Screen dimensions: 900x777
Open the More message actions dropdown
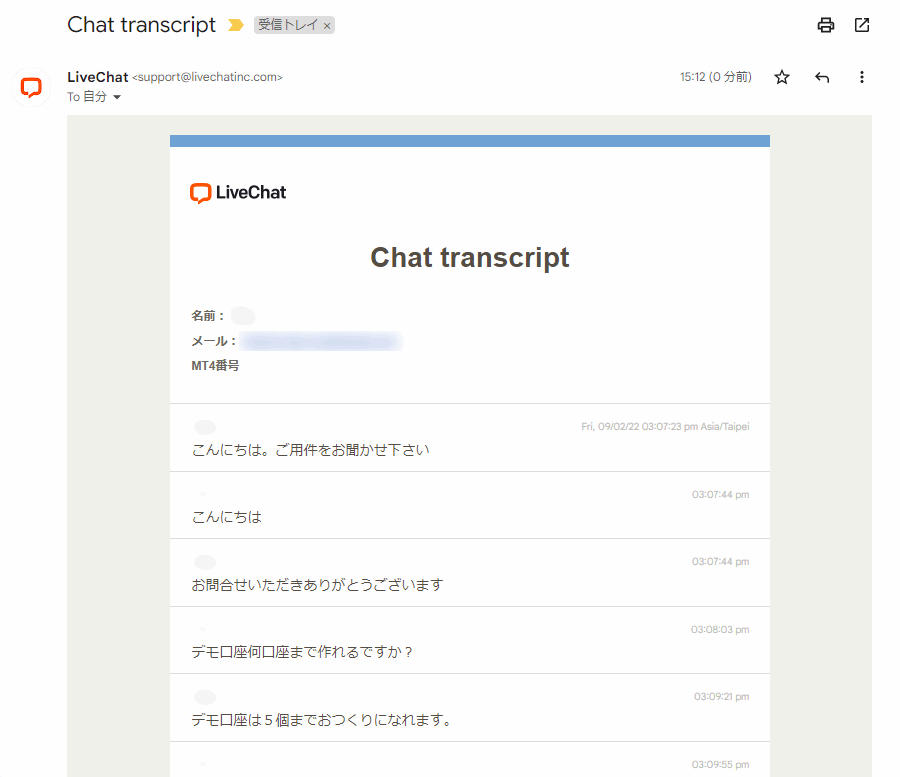point(861,77)
